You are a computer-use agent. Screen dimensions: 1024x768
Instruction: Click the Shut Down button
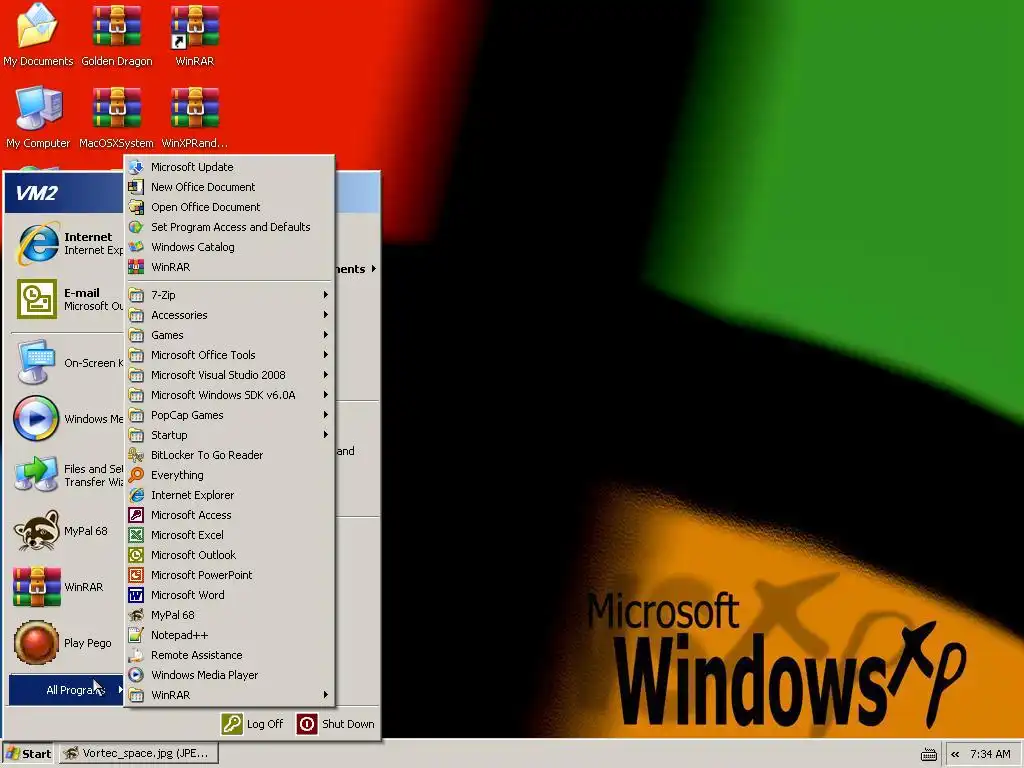[x=336, y=724]
